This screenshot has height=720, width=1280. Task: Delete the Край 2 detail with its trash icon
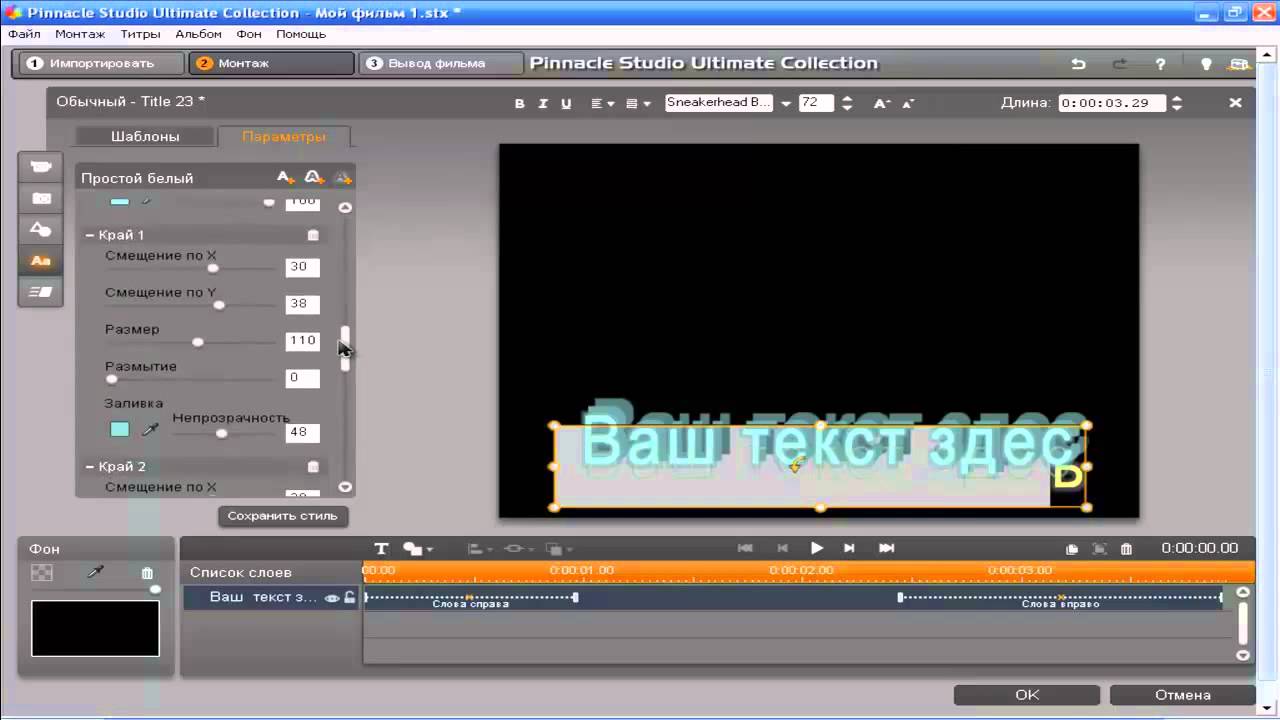(x=313, y=467)
